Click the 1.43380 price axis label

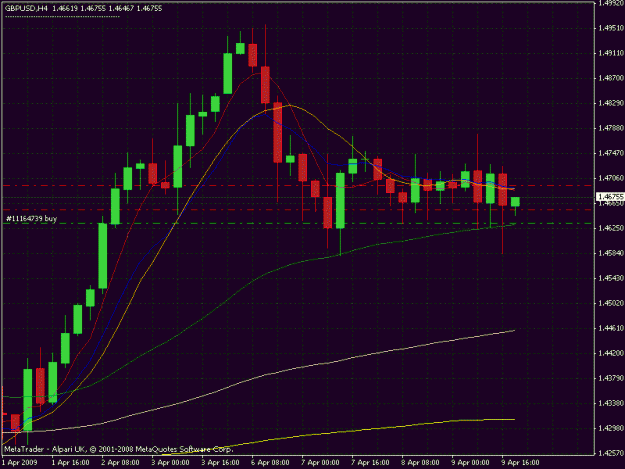tap(610, 403)
